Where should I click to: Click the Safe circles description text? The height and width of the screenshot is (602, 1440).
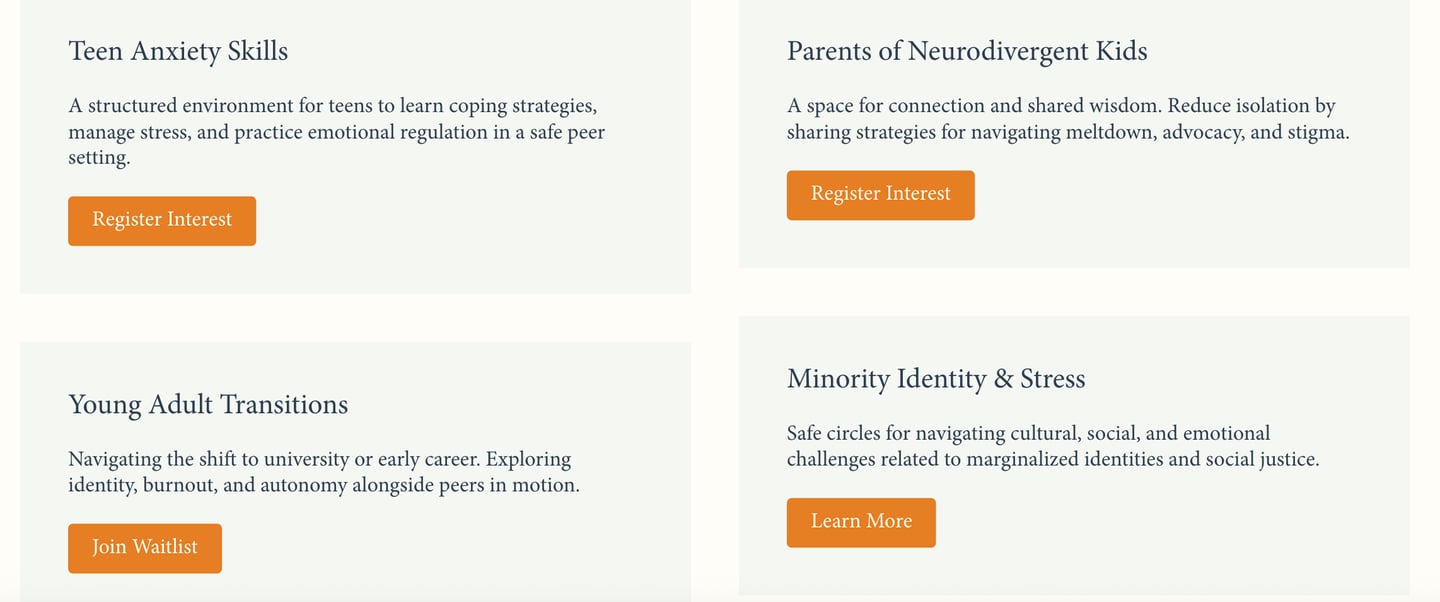(x=1052, y=446)
